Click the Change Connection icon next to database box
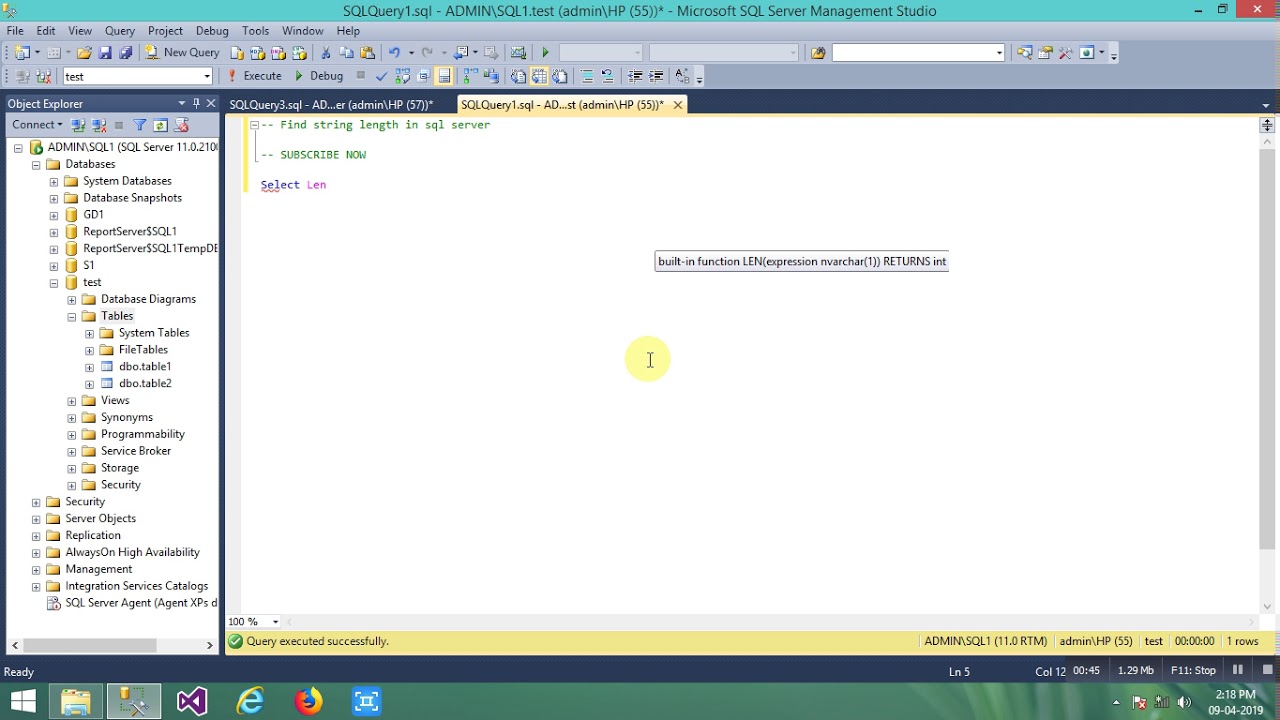Image resolution: width=1280 pixels, height=720 pixels. click(43, 76)
